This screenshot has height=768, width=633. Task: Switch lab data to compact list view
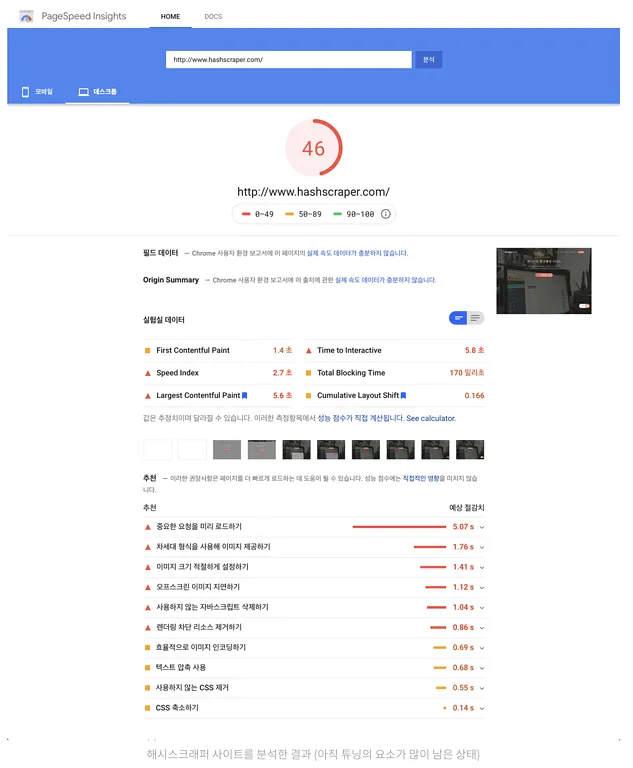point(475,318)
